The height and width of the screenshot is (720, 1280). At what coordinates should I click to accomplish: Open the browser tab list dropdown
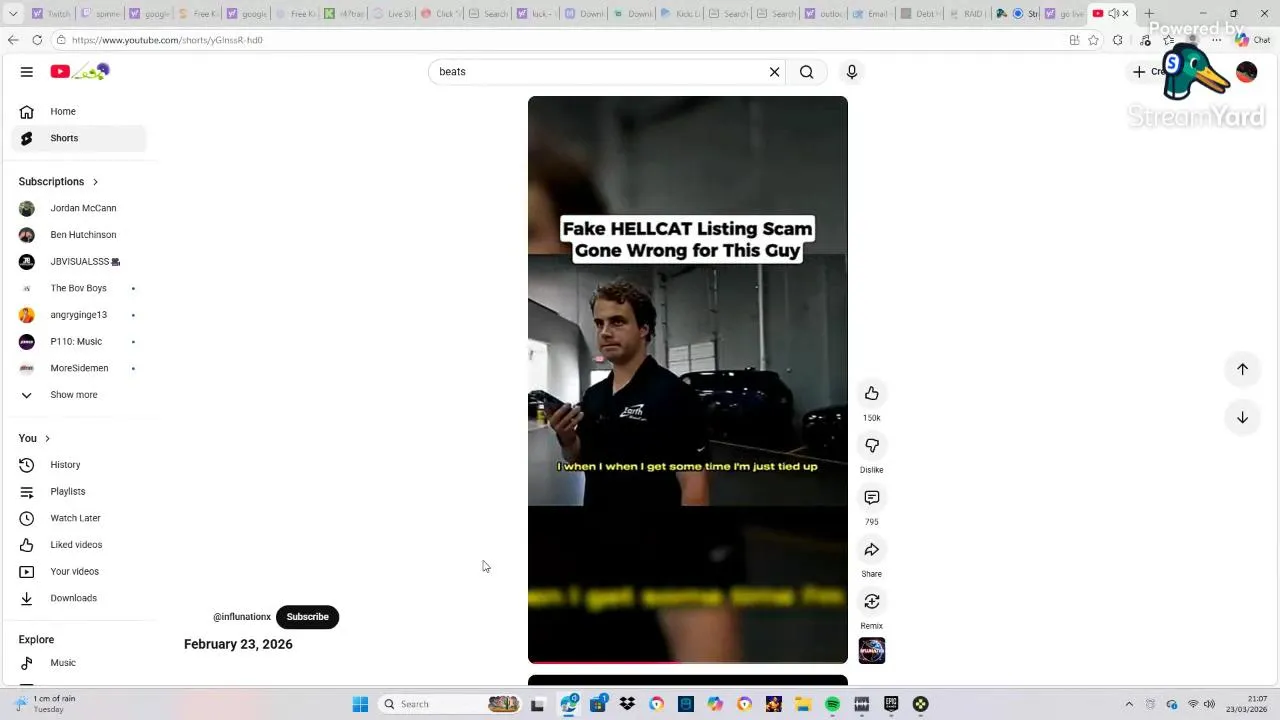[x=13, y=14]
